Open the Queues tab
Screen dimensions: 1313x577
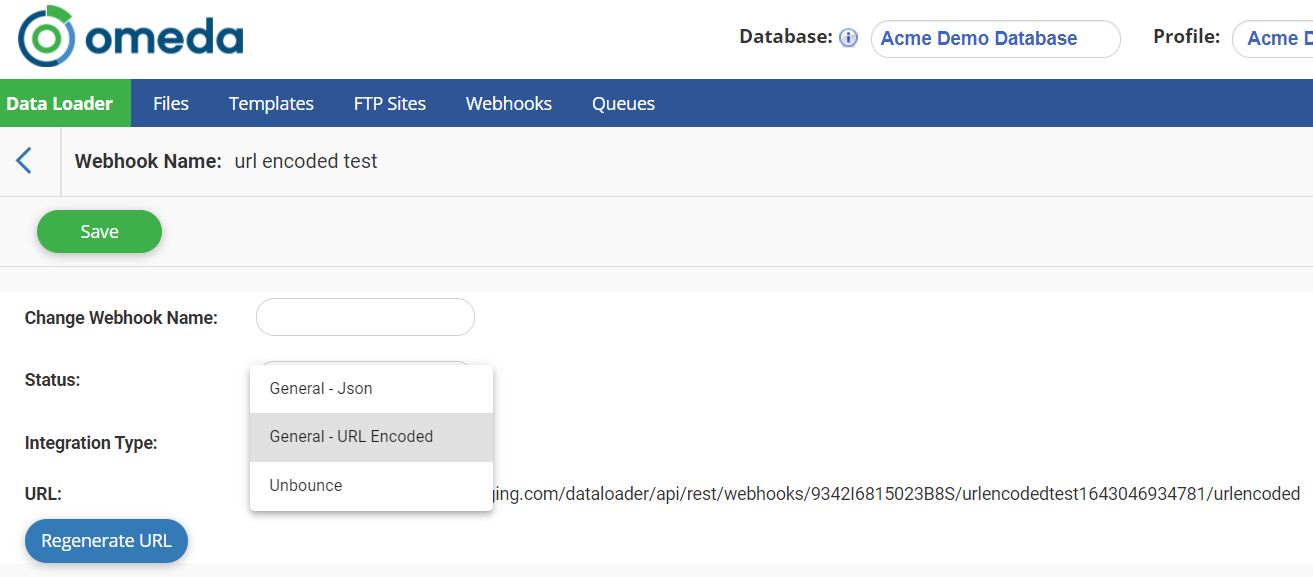point(623,104)
